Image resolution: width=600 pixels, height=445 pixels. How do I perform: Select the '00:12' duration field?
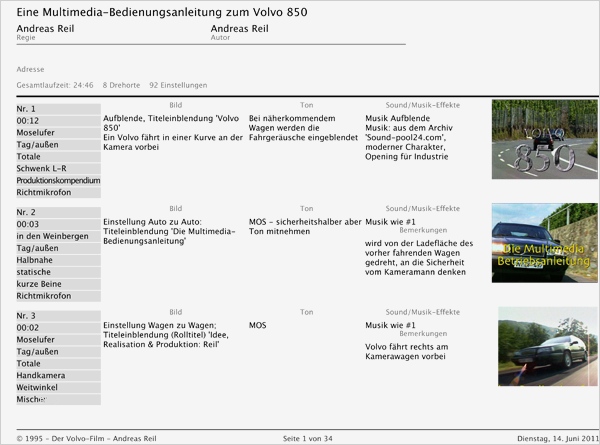58,121
